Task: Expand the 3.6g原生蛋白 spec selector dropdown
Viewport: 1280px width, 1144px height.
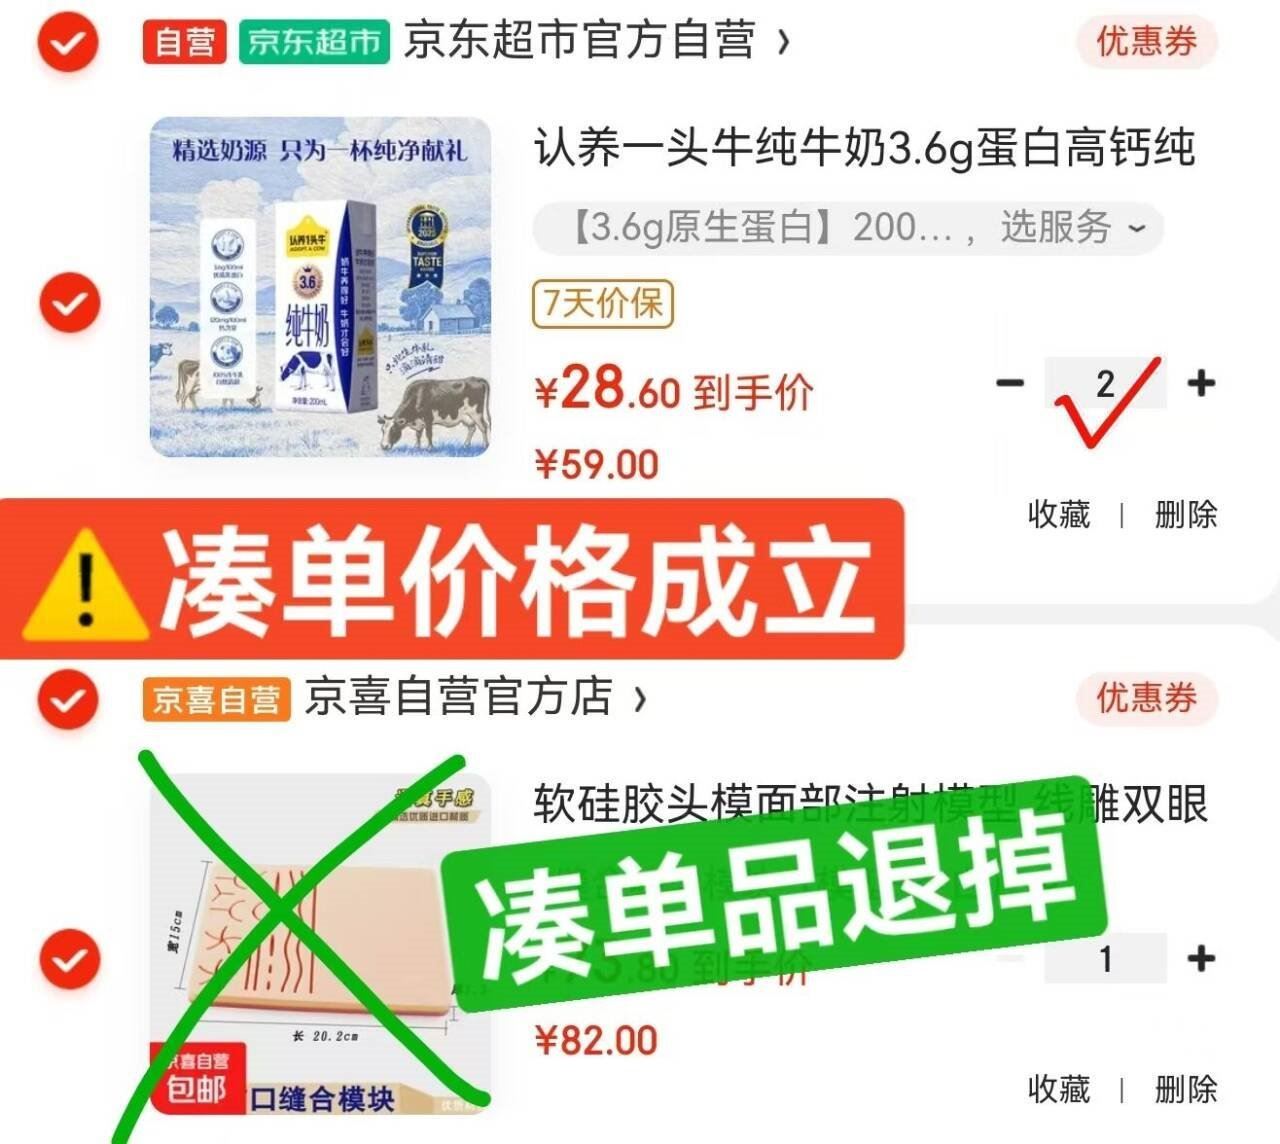Action: [x=848, y=228]
